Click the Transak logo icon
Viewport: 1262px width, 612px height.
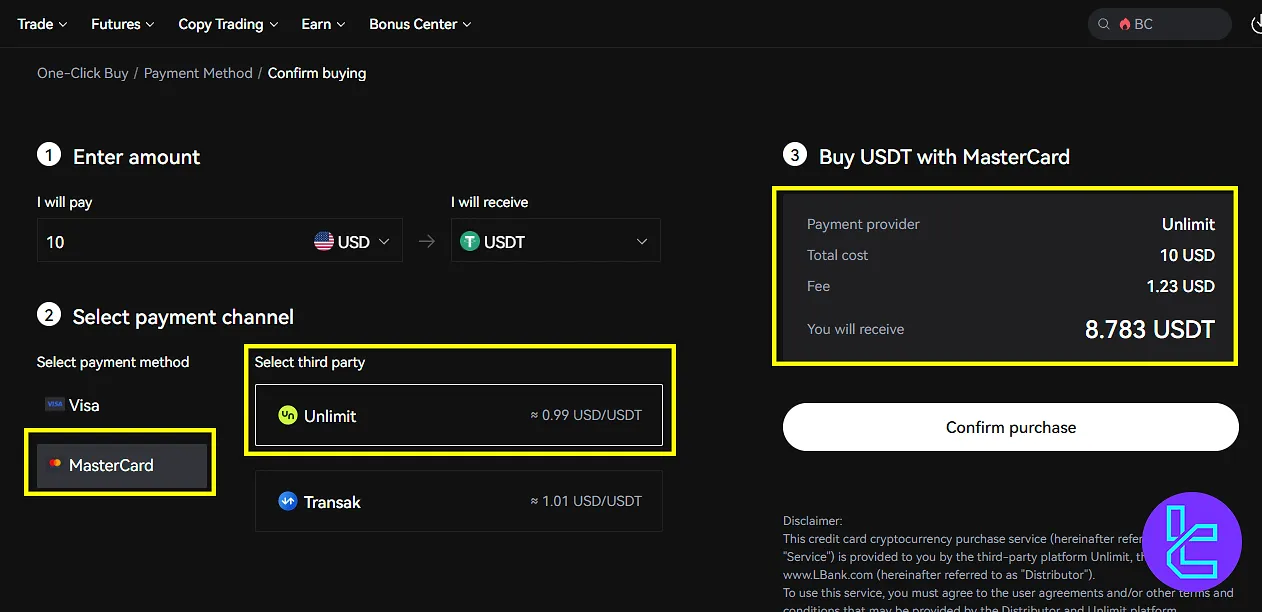click(288, 501)
